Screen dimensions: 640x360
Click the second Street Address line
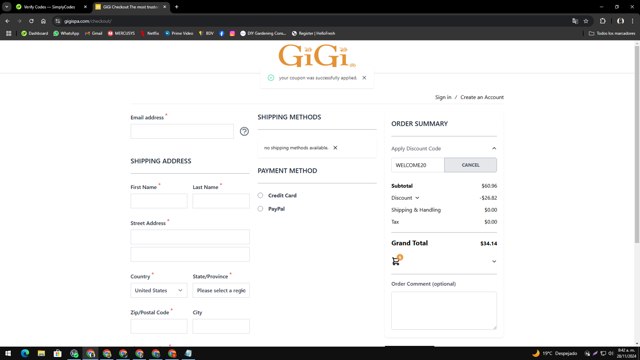click(190, 254)
